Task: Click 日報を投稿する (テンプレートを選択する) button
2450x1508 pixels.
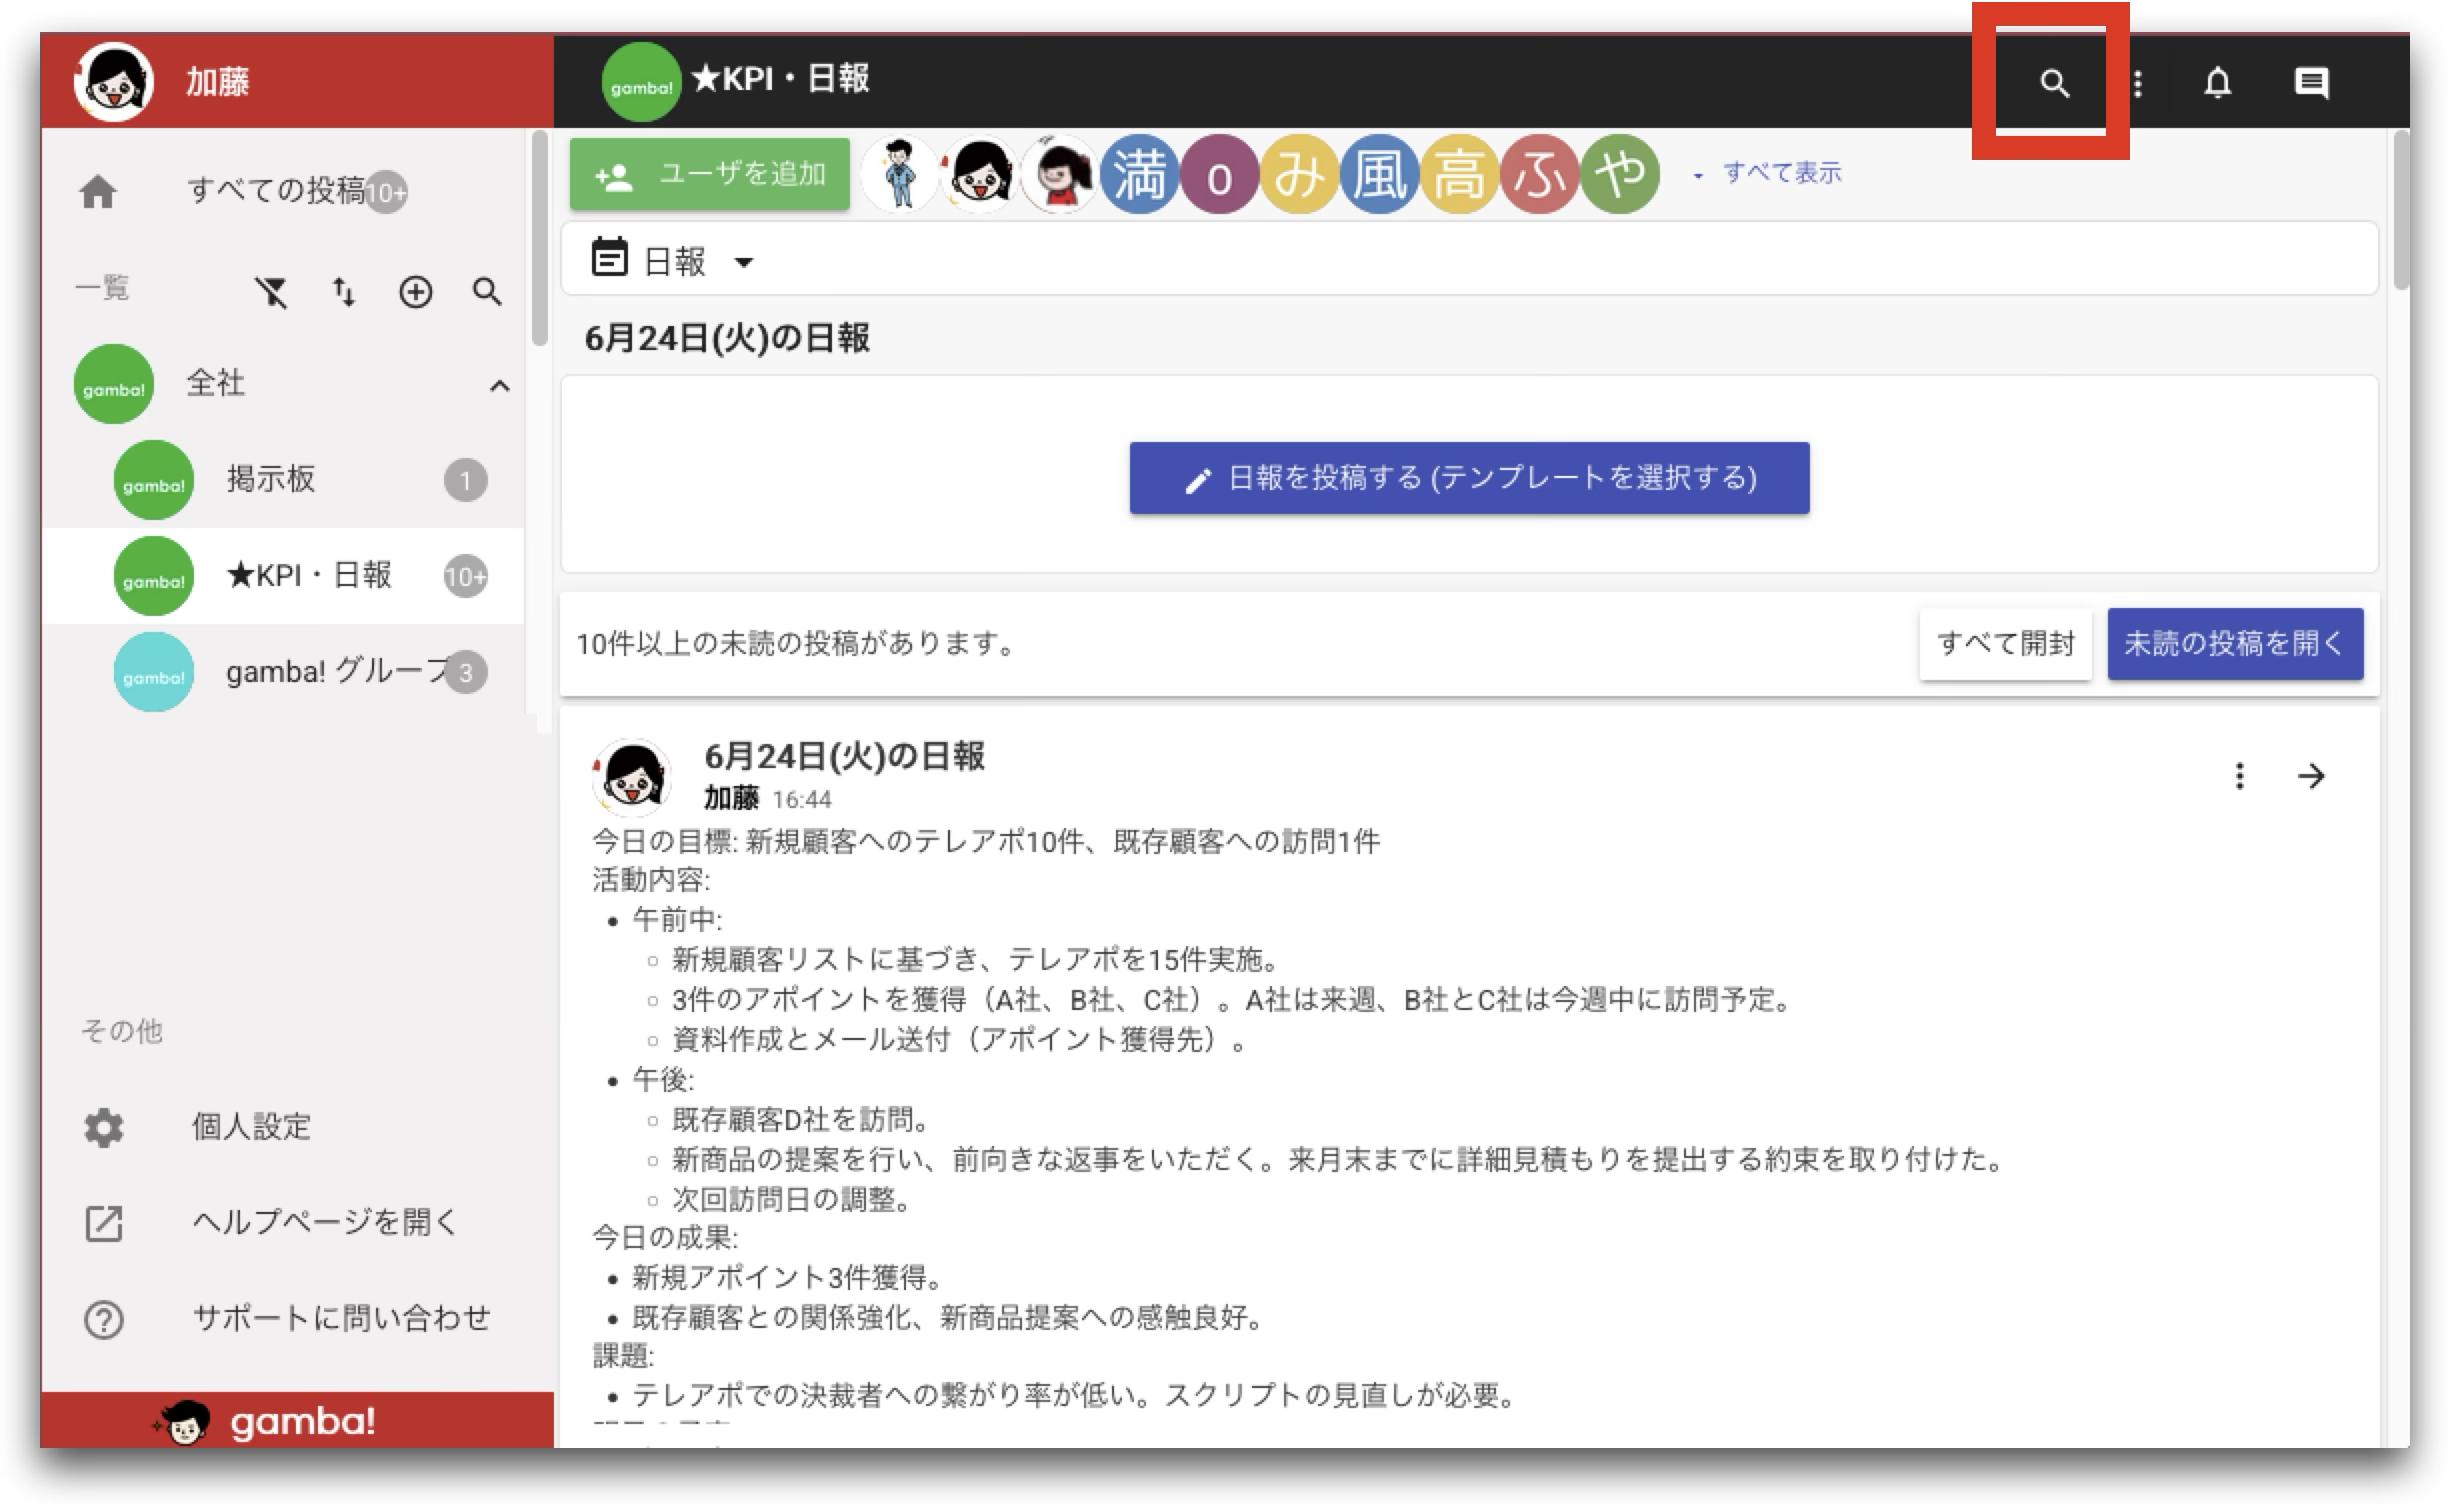Action: tap(1469, 478)
